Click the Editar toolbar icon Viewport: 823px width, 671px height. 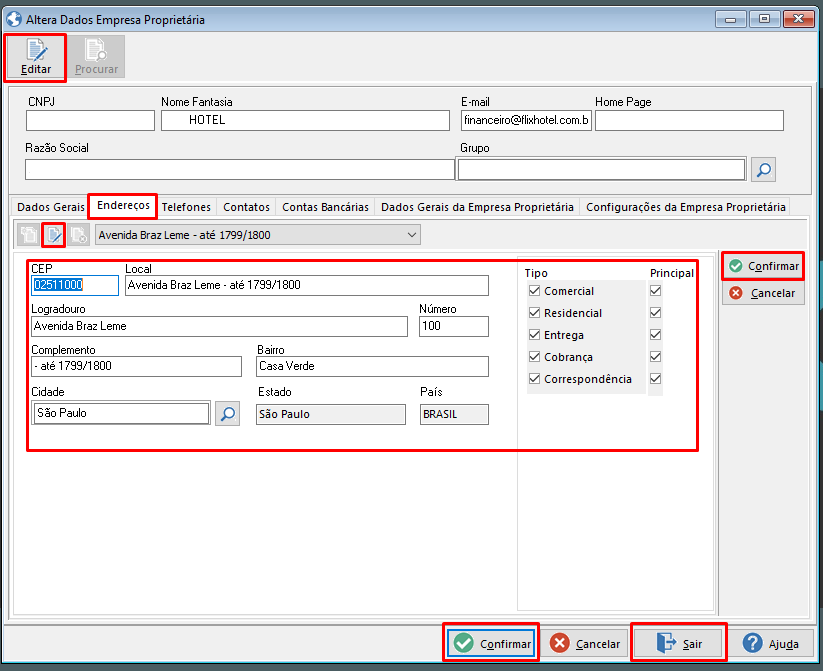(36, 57)
